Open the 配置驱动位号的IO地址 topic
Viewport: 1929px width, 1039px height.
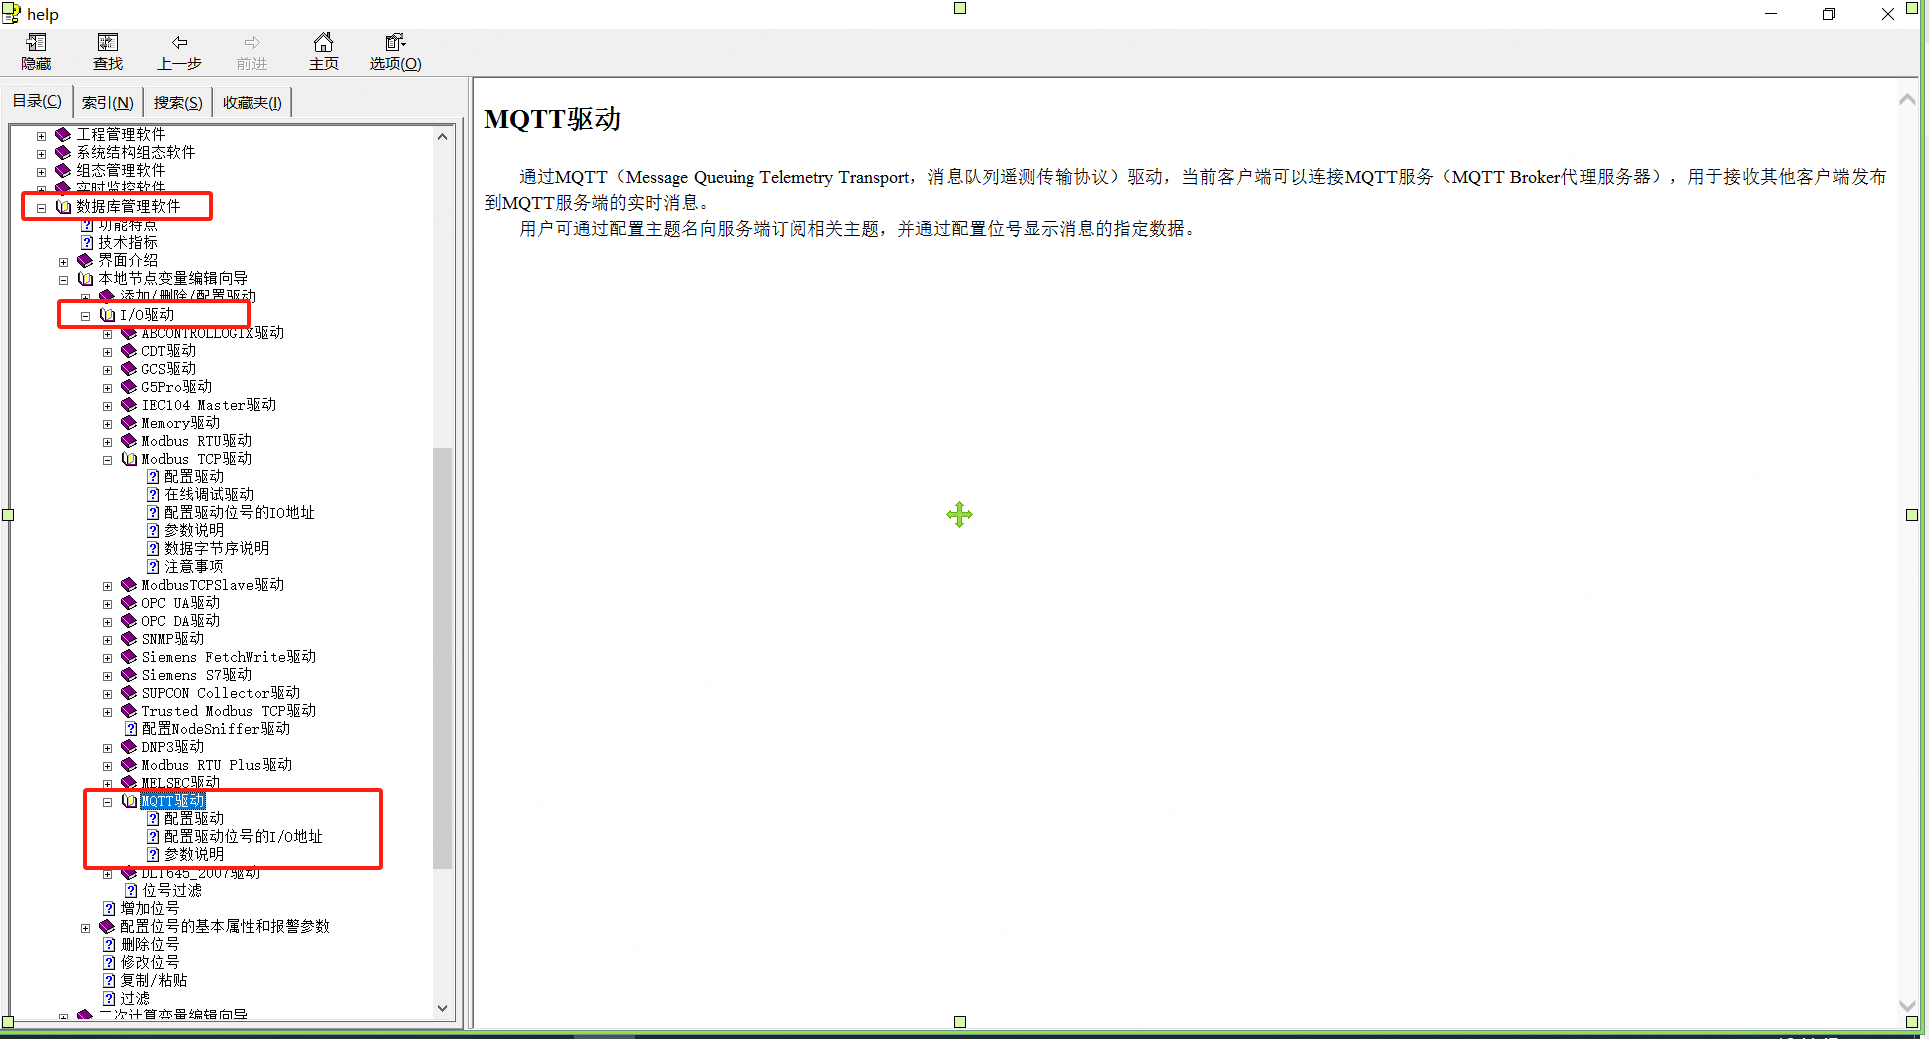pyautogui.click(x=239, y=513)
